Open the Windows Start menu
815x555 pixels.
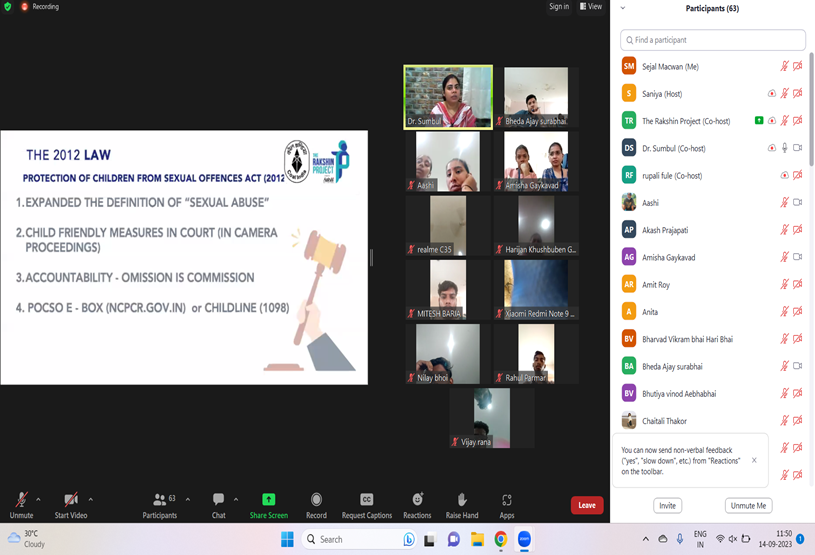click(x=287, y=539)
